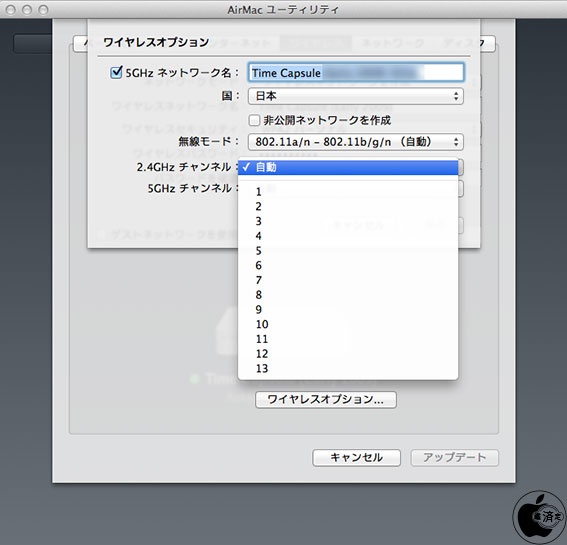Open the 国 dropdown showing 日本

pos(355,96)
